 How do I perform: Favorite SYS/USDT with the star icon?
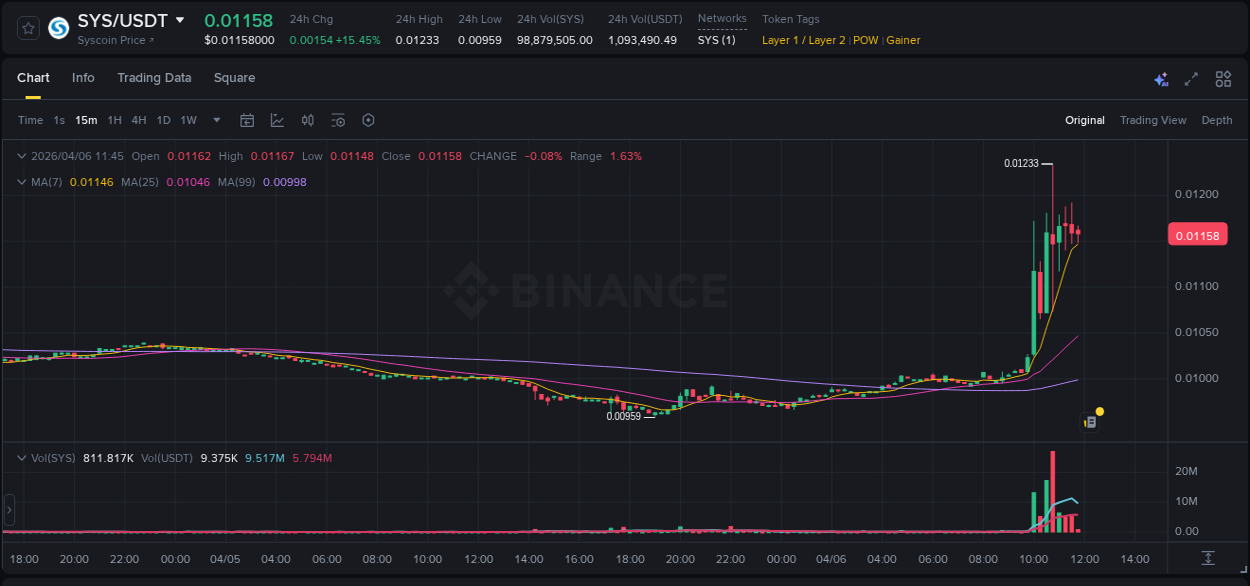click(29, 28)
